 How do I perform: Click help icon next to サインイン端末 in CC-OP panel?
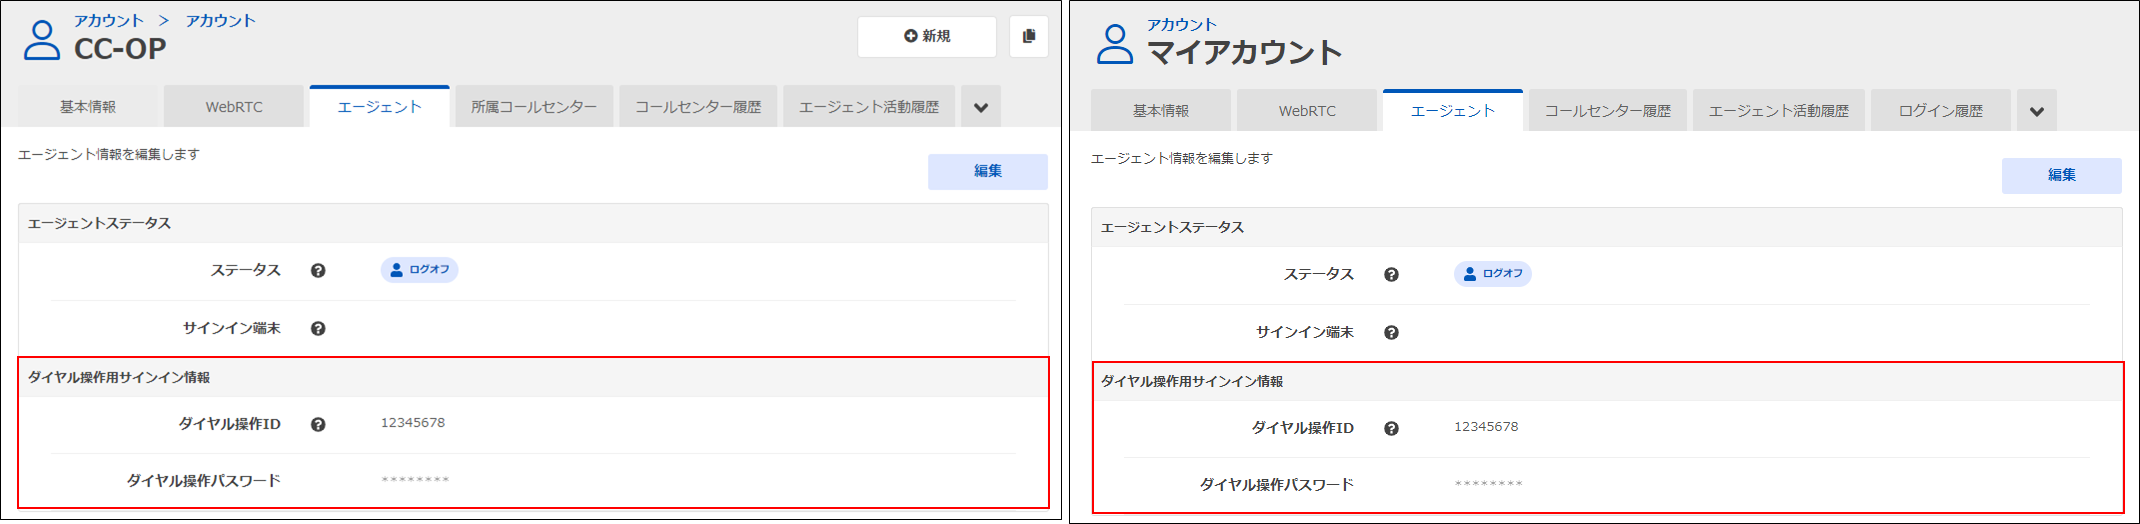pyautogui.click(x=318, y=329)
